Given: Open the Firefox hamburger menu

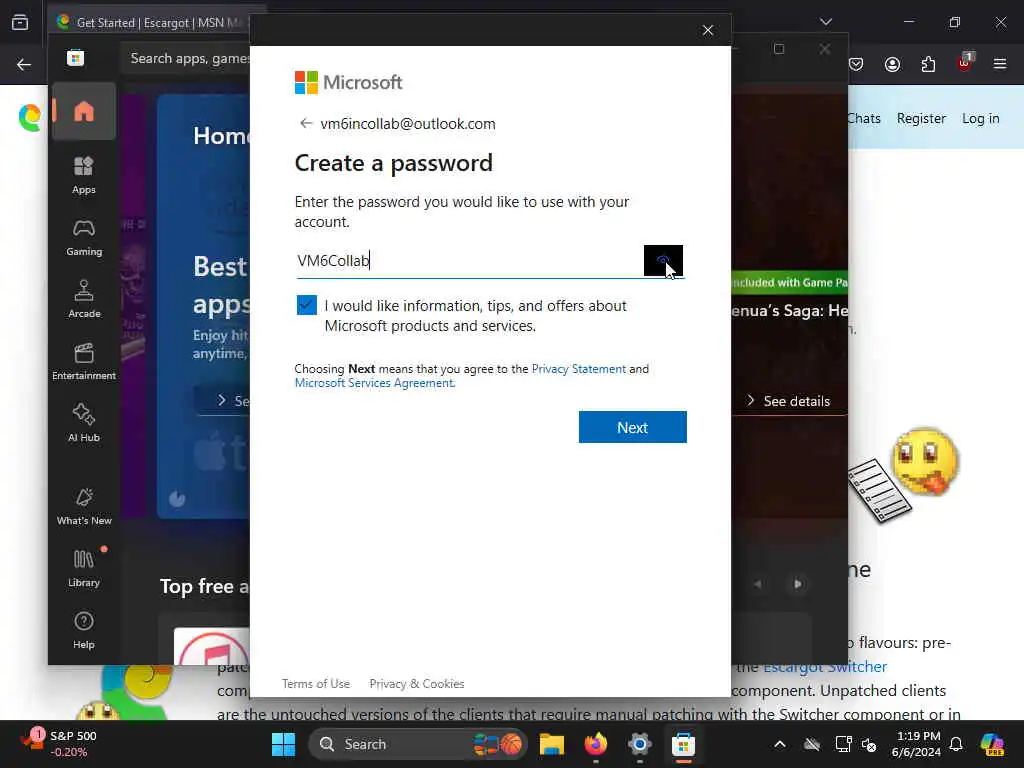Looking at the screenshot, I should click(1000, 64).
